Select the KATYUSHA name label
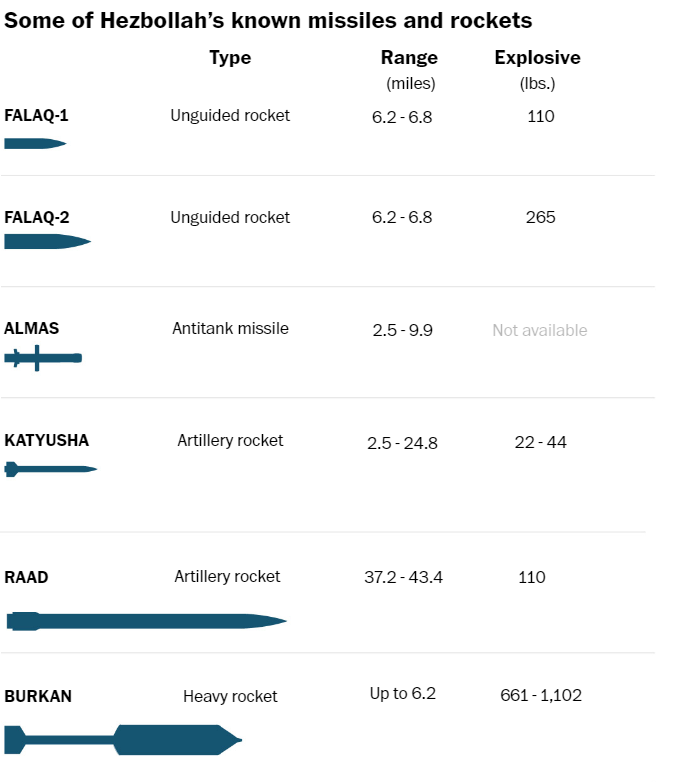The width and height of the screenshot is (687, 782). pyautogui.click(x=46, y=440)
